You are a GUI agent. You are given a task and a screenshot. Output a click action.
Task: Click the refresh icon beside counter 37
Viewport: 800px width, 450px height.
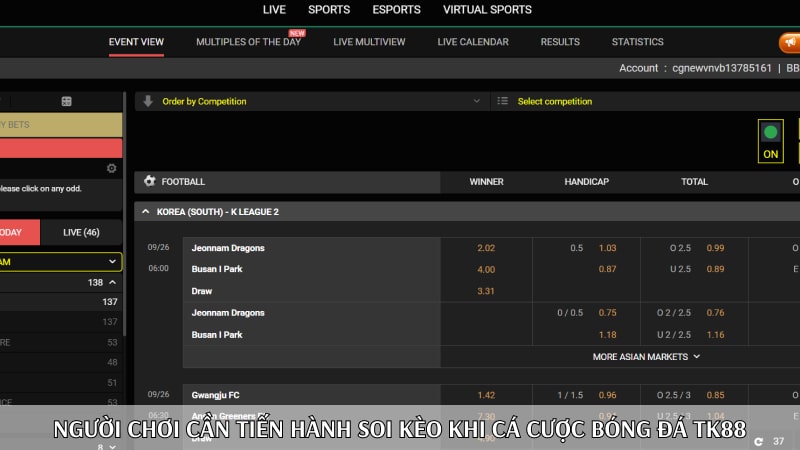759,441
